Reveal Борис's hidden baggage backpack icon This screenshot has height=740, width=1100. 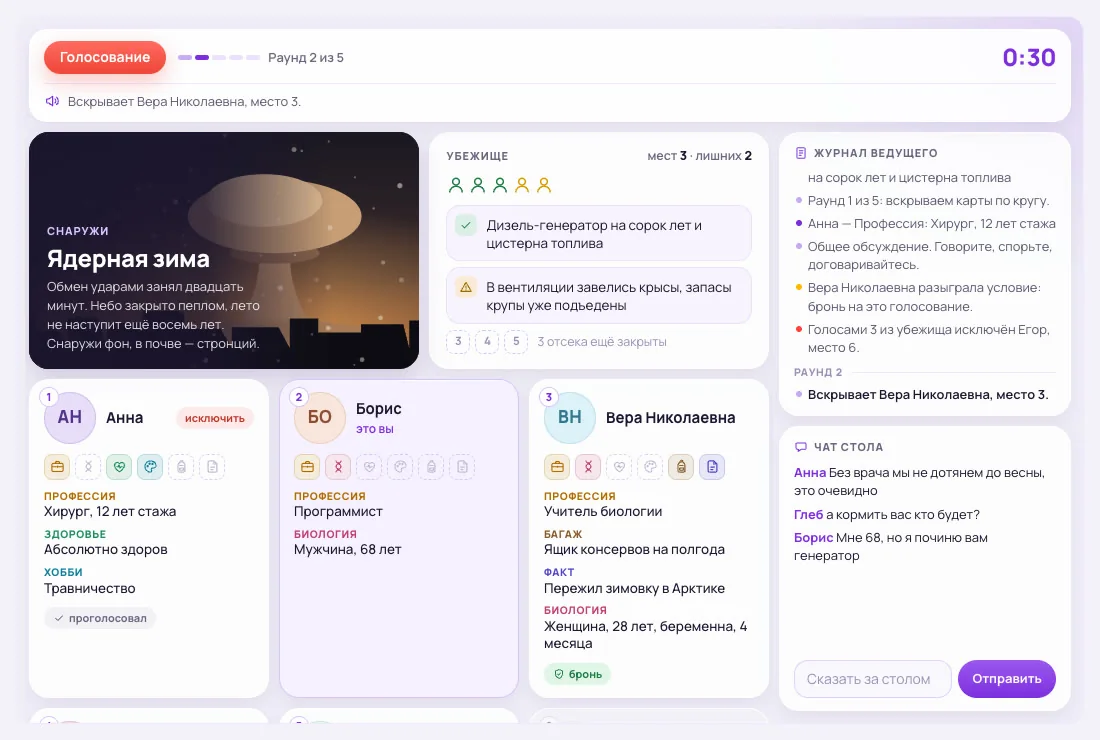click(x=431, y=466)
